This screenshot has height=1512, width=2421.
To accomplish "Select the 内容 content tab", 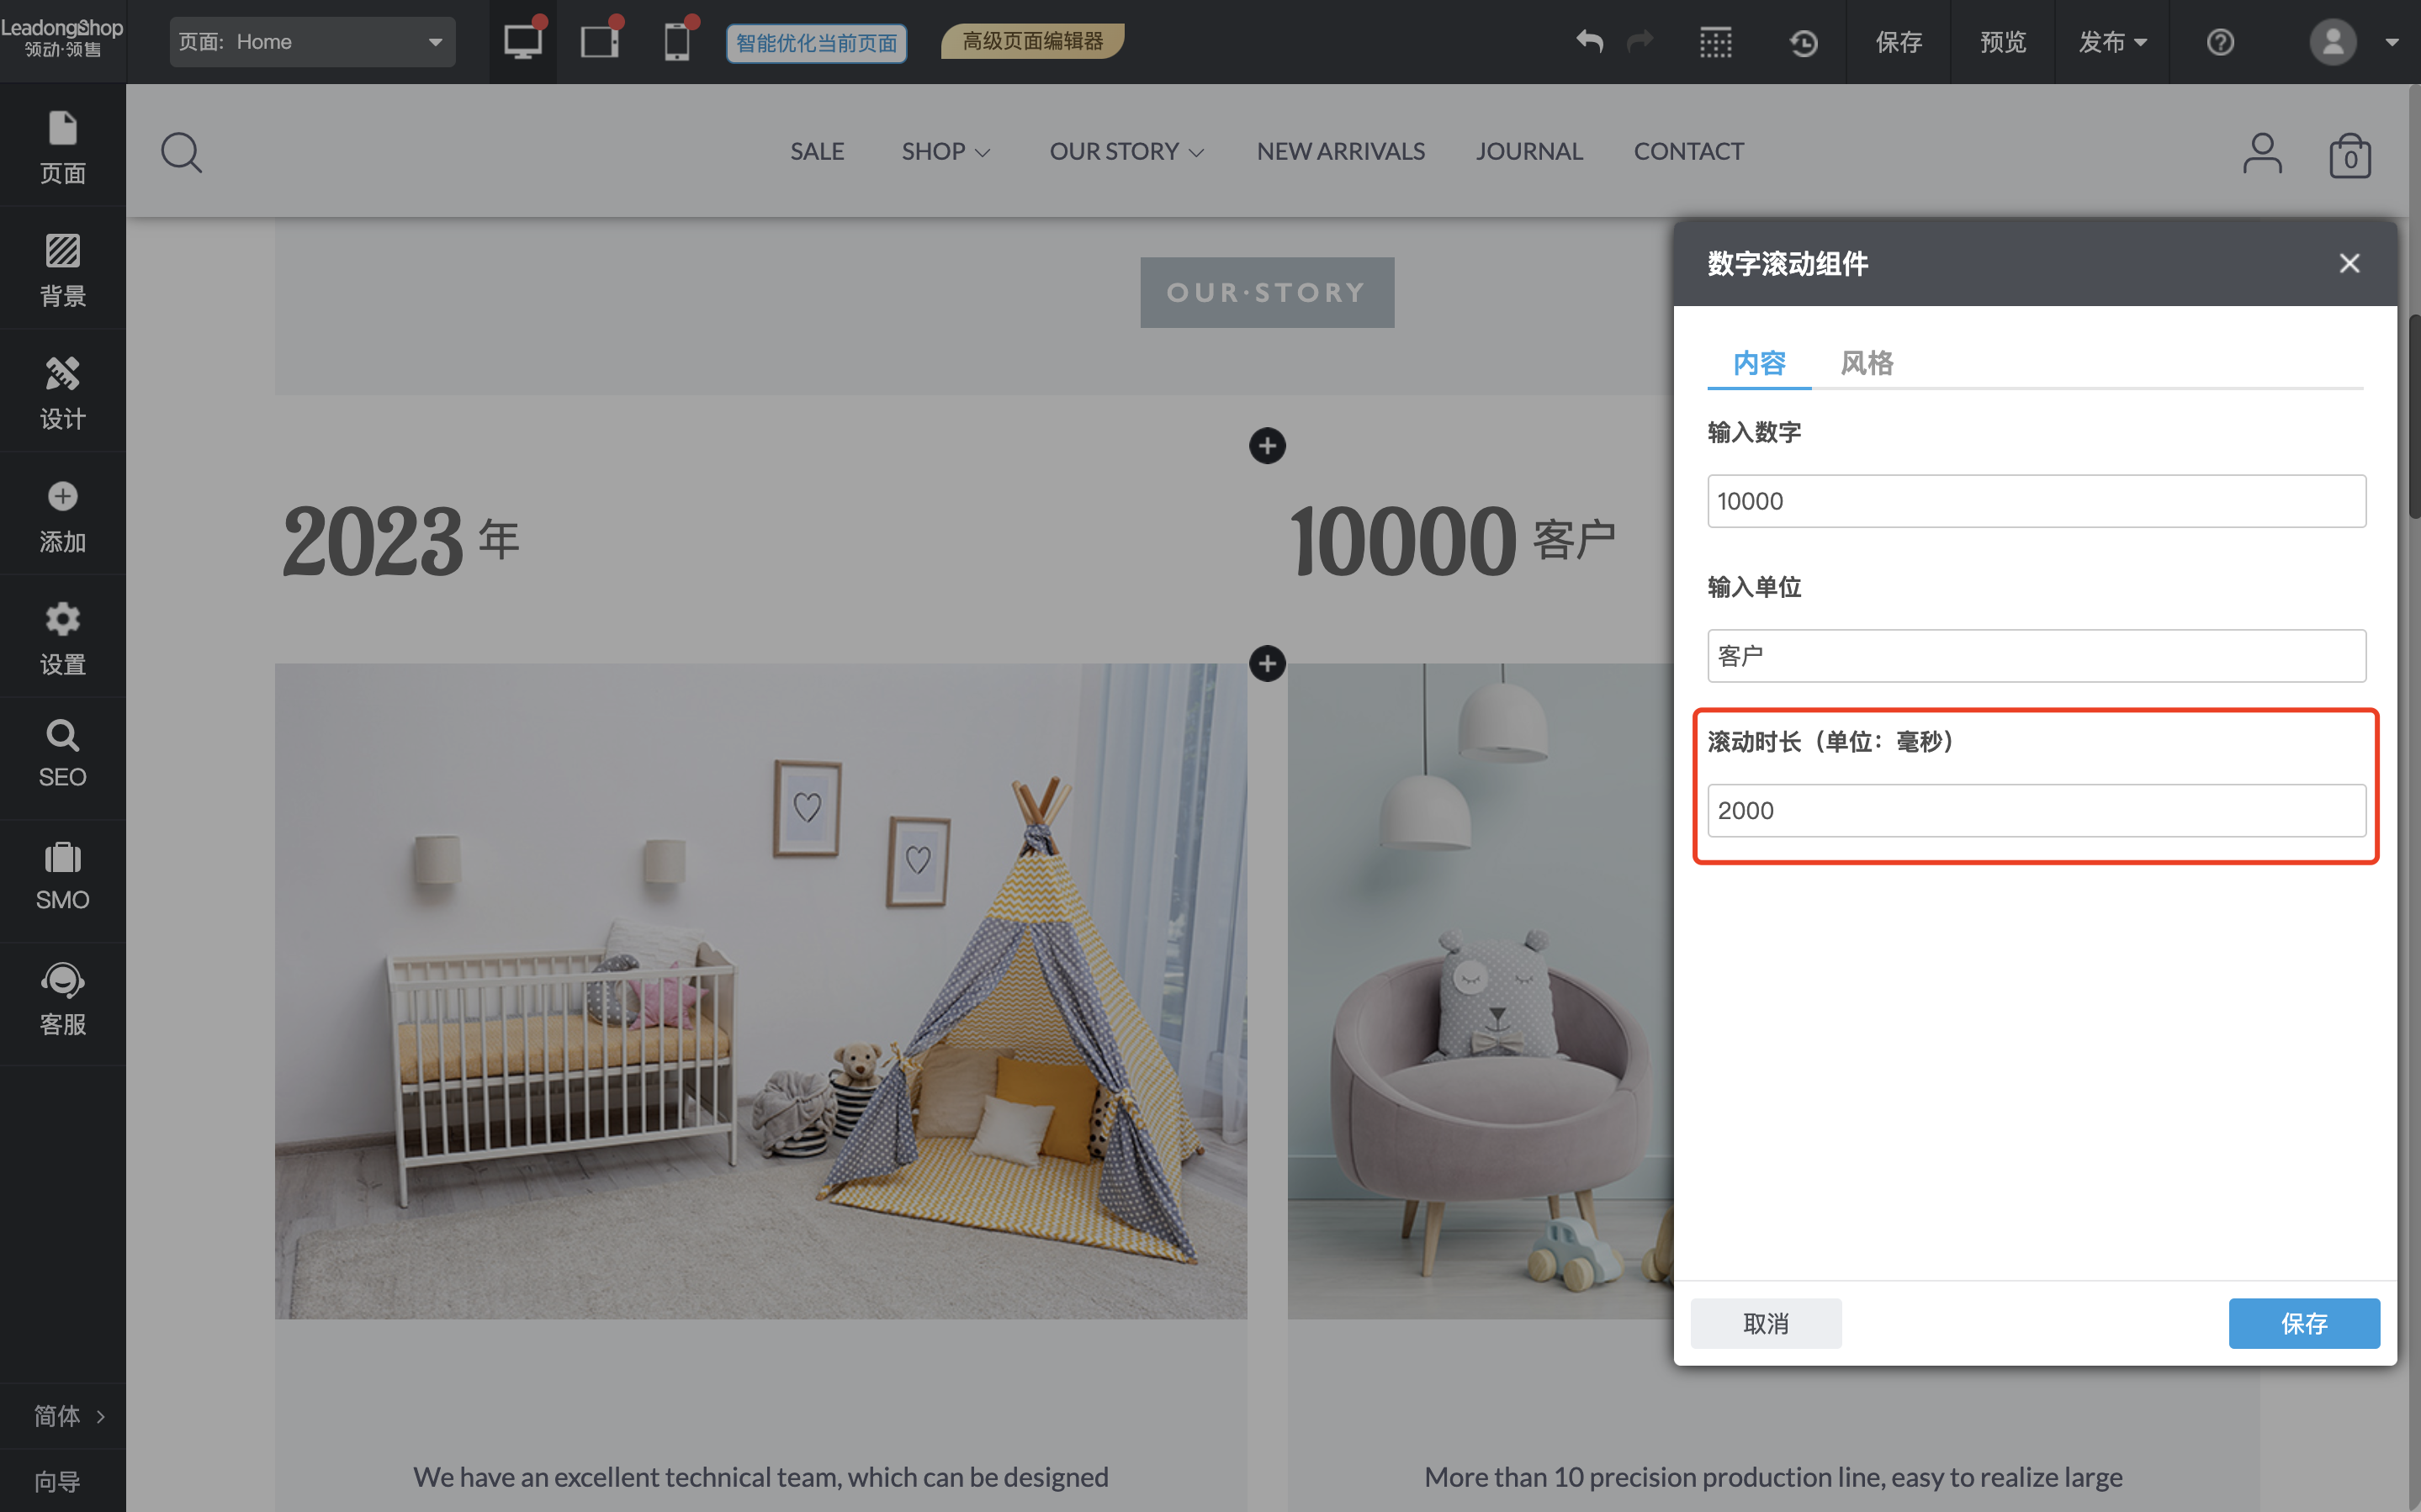I will [x=1758, y=363].
